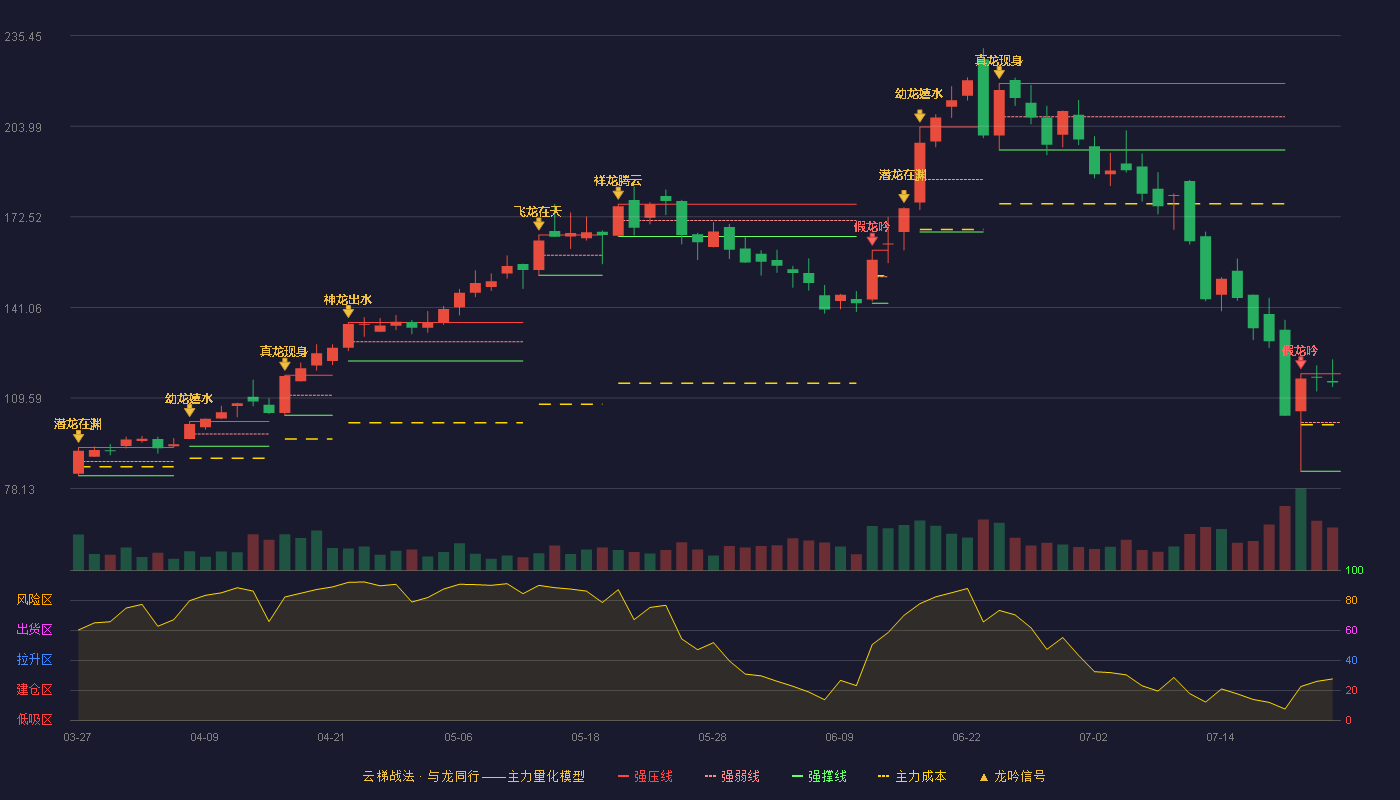
Task: Click the 神龙出水 signal arrow marker
Action: (x=348, y=312)
